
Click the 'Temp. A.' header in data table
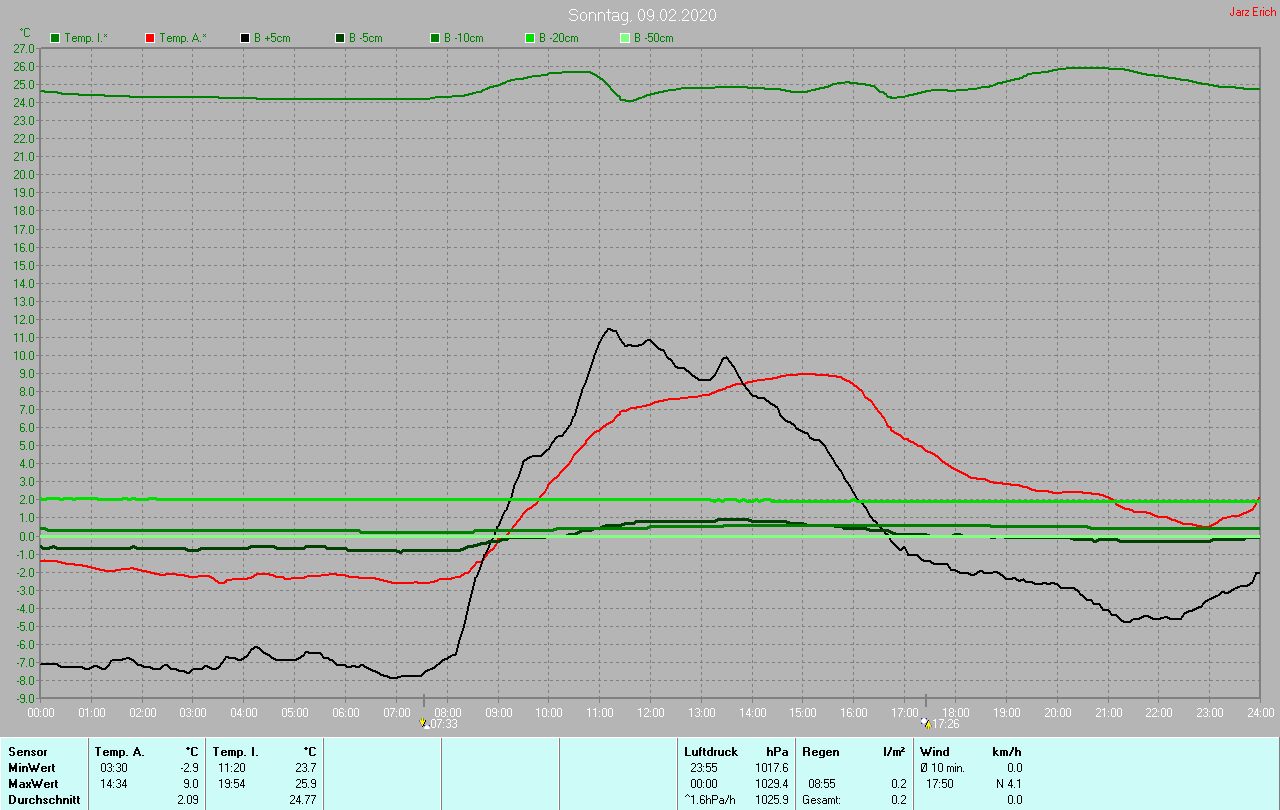tap(119, 752)
